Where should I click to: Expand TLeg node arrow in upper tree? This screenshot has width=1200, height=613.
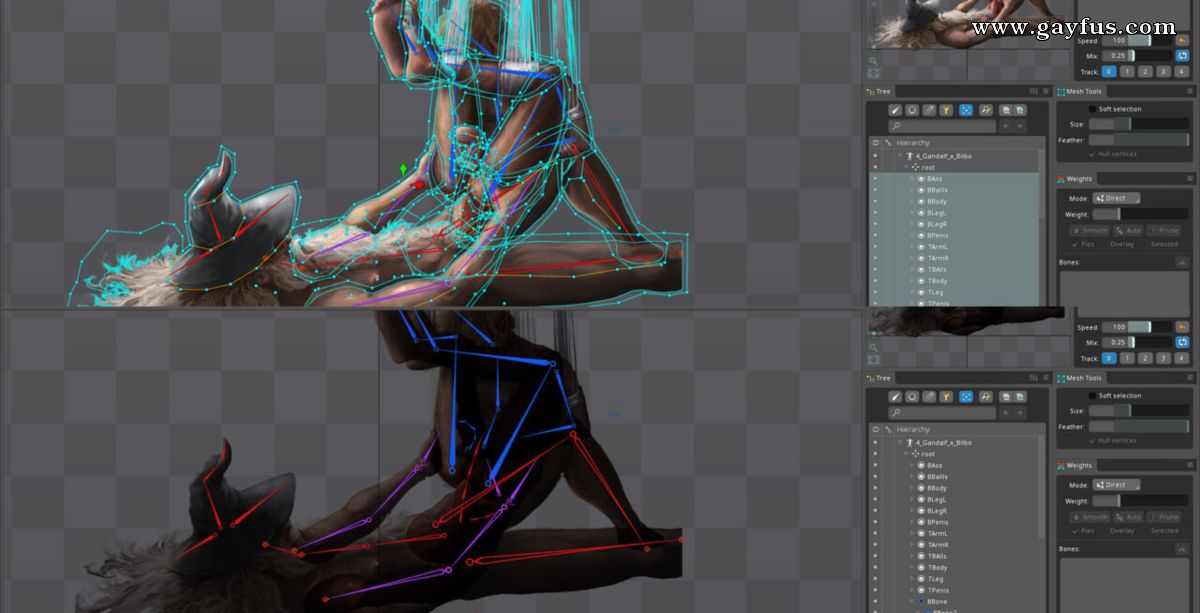(913, 293)
